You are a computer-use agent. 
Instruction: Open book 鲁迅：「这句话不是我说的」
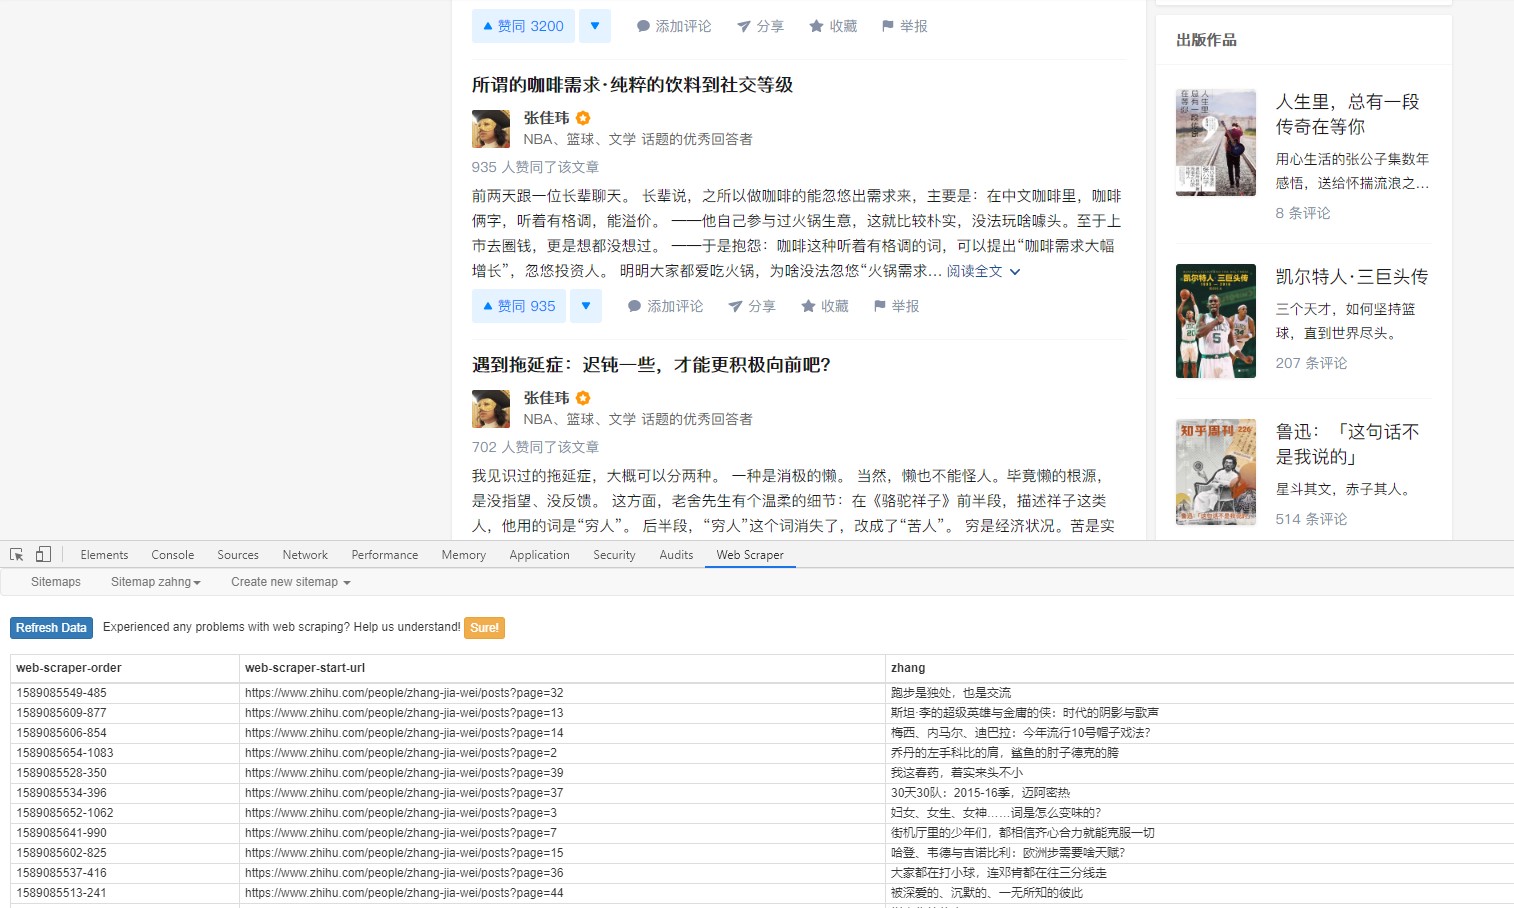(x=1347, y=444)
